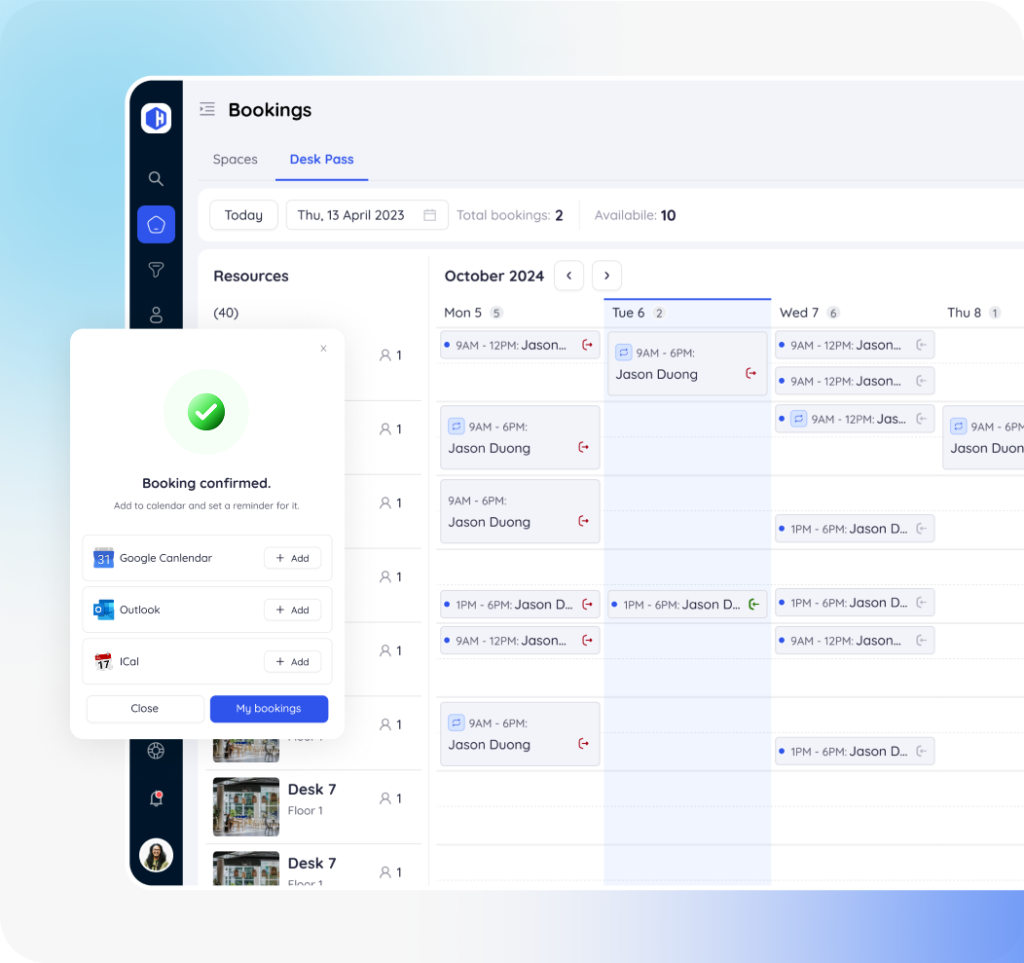Click check-out icon on Tue 6 9AM-6PM booking

point(751,373)
